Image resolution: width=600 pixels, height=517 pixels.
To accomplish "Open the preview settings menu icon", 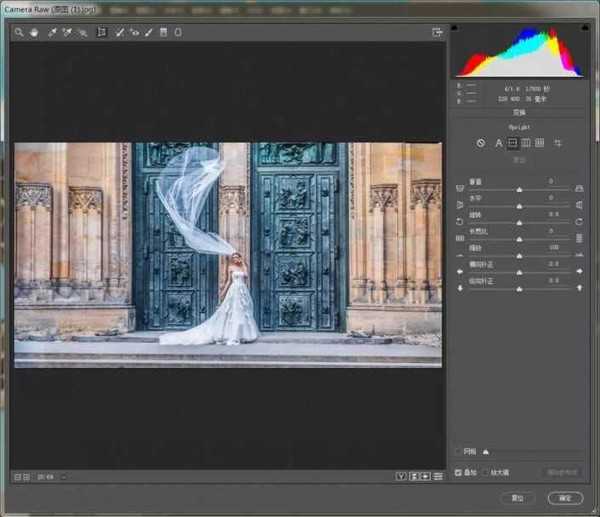I will pos(439,476).
